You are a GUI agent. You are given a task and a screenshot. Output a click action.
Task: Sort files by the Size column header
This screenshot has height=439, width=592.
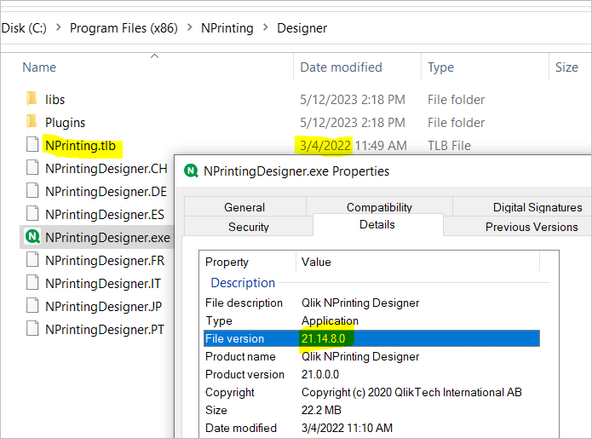click(x=566, y=67)
